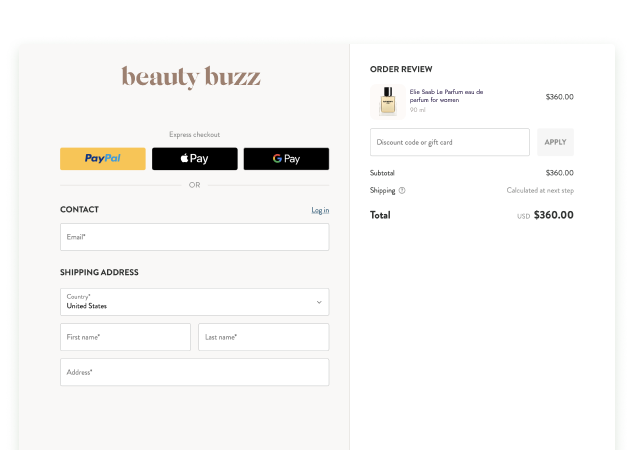635x450 pixels.
Task: Open the Shipping info question mark icon
Action: tap(402, 190)
